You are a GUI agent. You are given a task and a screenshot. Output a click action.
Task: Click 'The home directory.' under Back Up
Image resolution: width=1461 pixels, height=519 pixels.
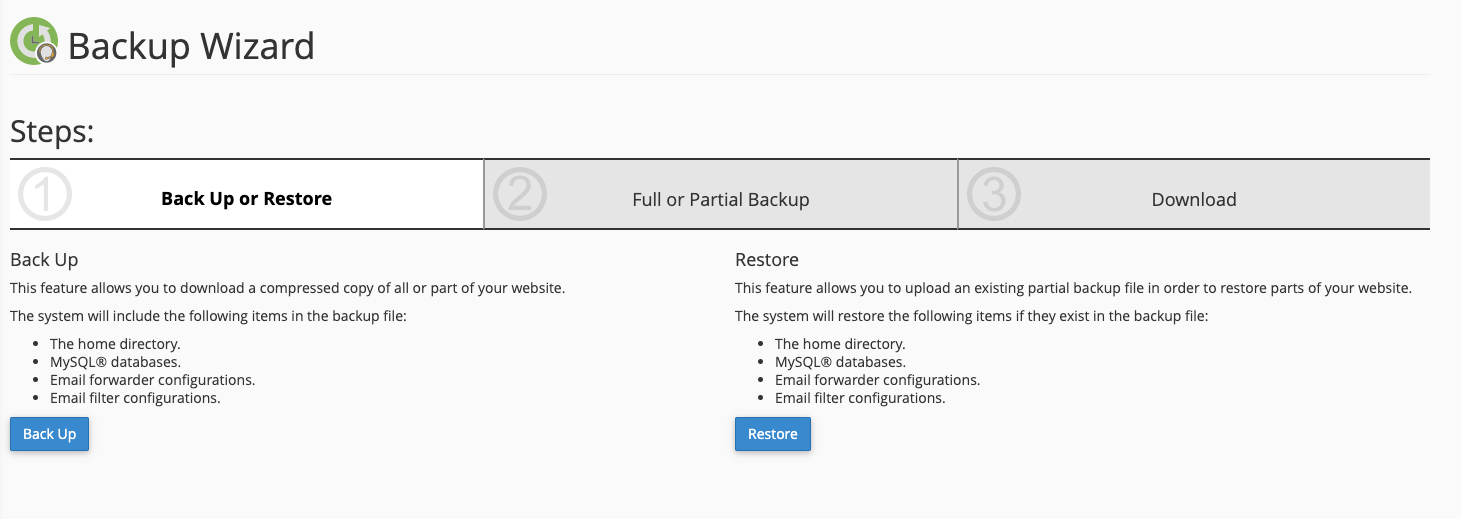[115, 344]
